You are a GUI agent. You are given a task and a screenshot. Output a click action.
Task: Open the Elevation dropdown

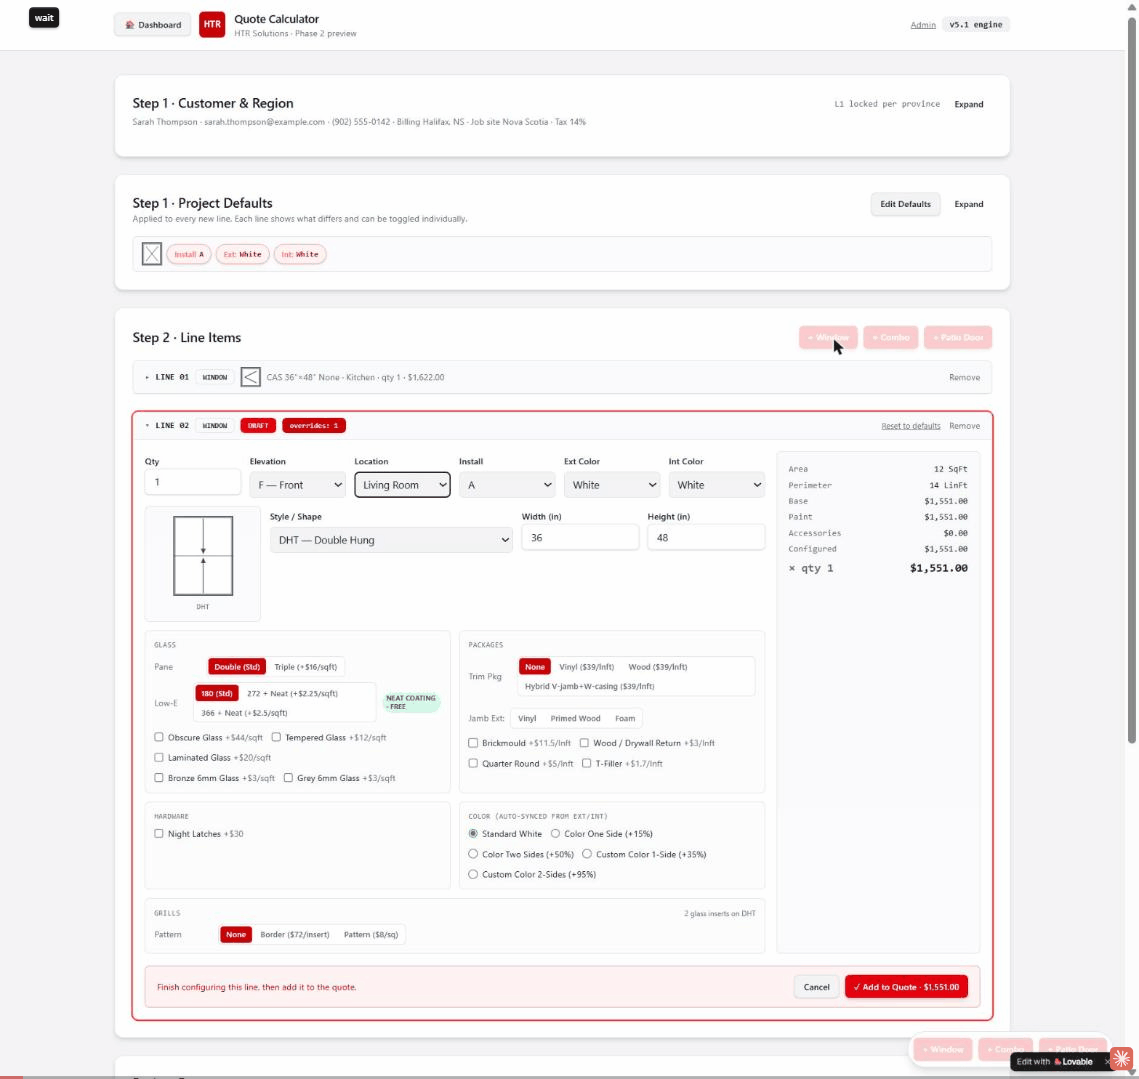(x=297, y=485)
